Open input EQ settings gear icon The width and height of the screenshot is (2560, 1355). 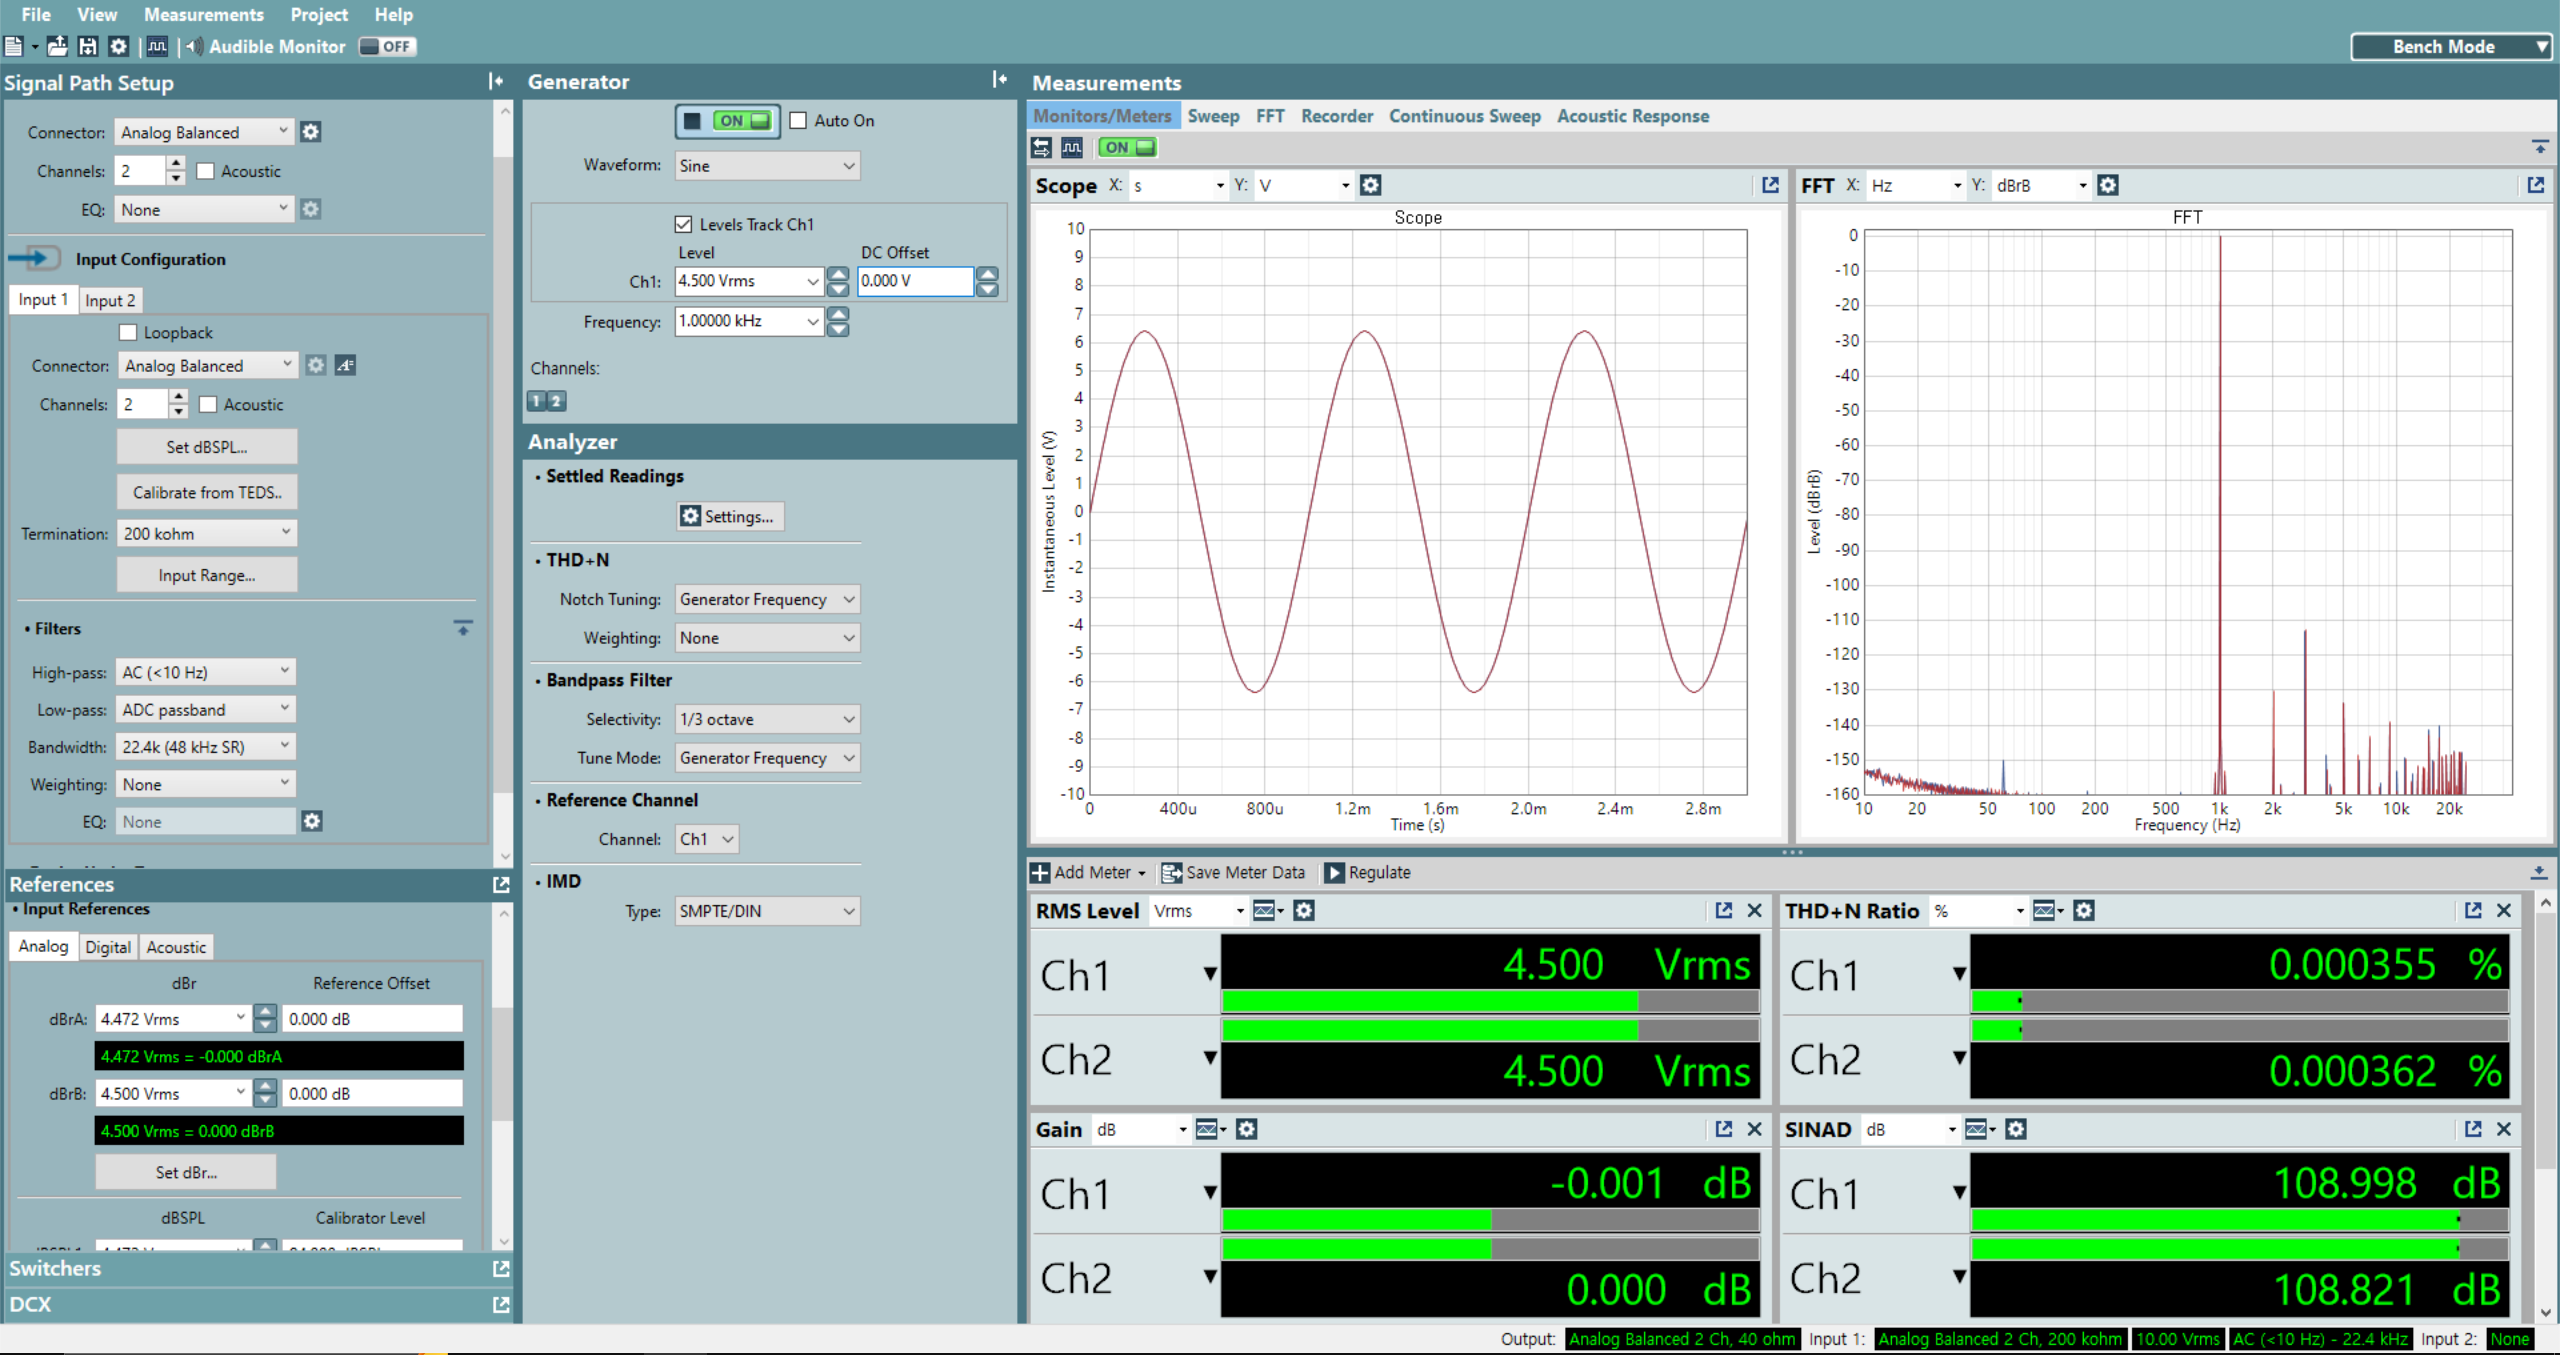312,821
